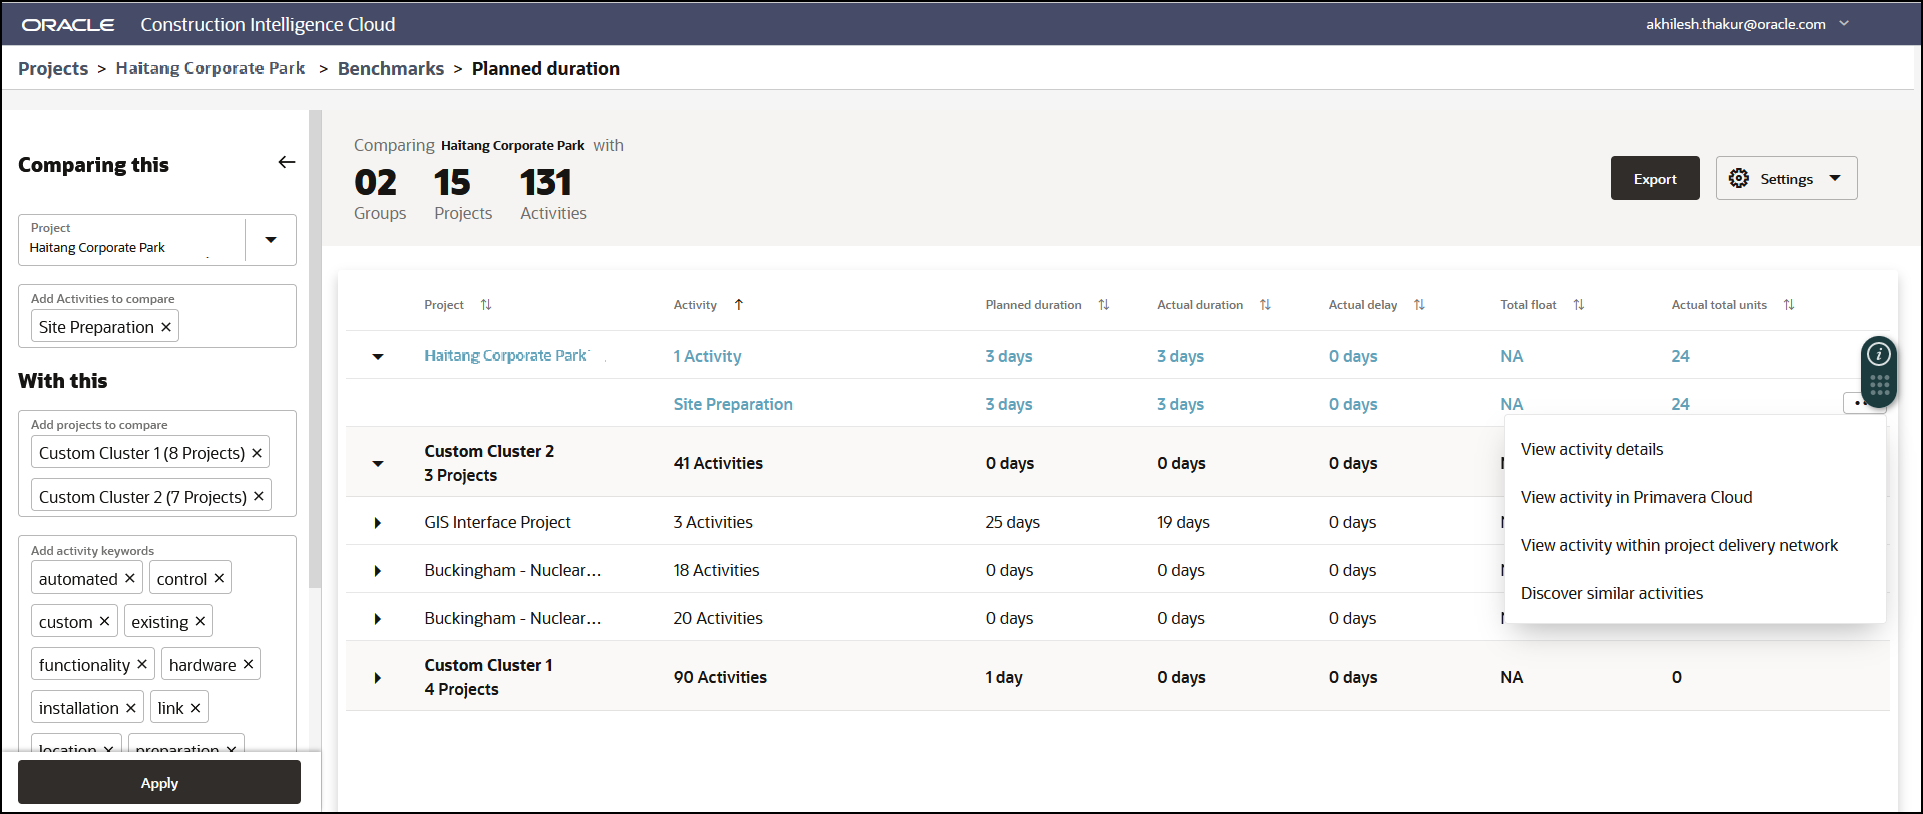Viewport: 1923px width, 814px height.
Task: Open Settings gear menu
Action: pyautogui.click(x=1787, y=178)
